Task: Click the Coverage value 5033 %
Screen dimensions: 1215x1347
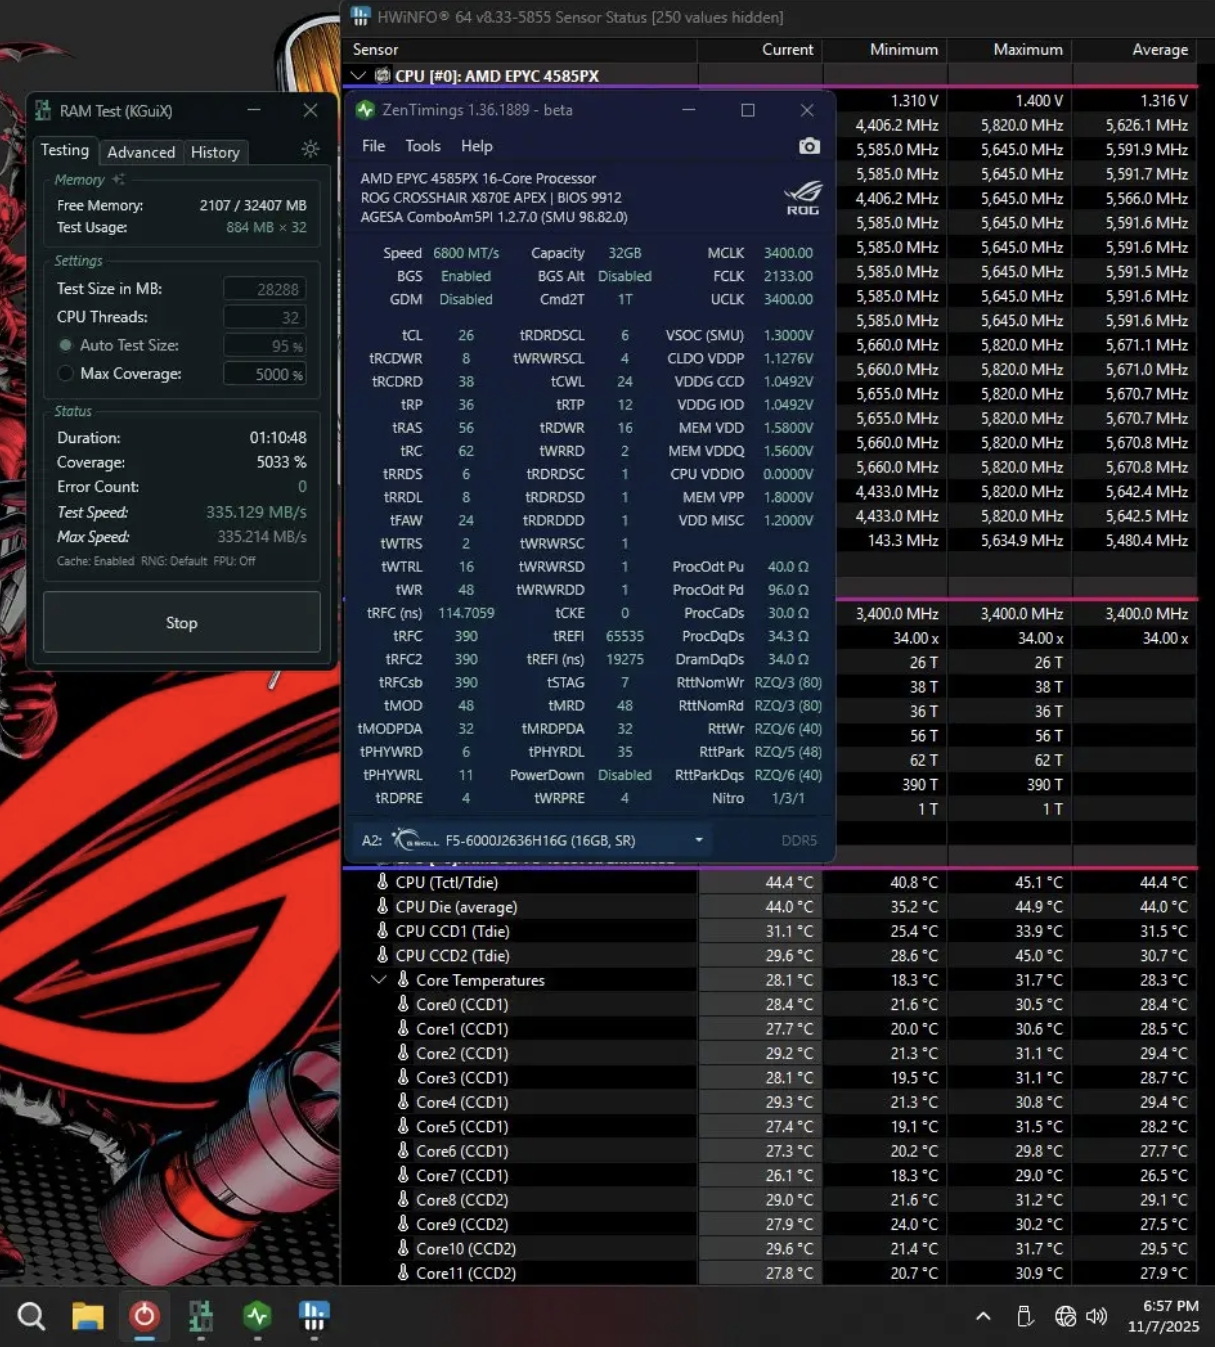Action: pos(281,462)
